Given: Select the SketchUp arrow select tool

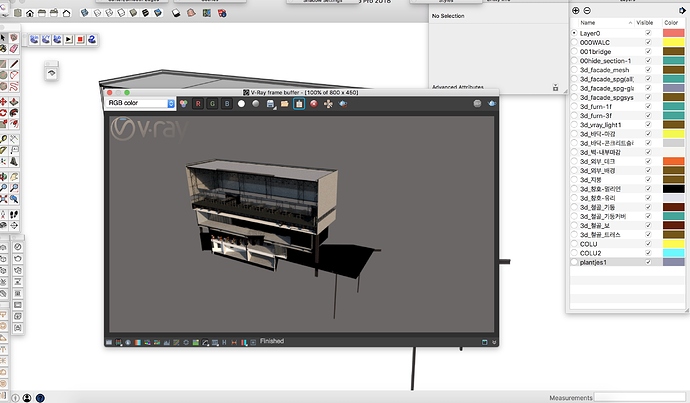Looking at the screenshot, I should point(3,38).
